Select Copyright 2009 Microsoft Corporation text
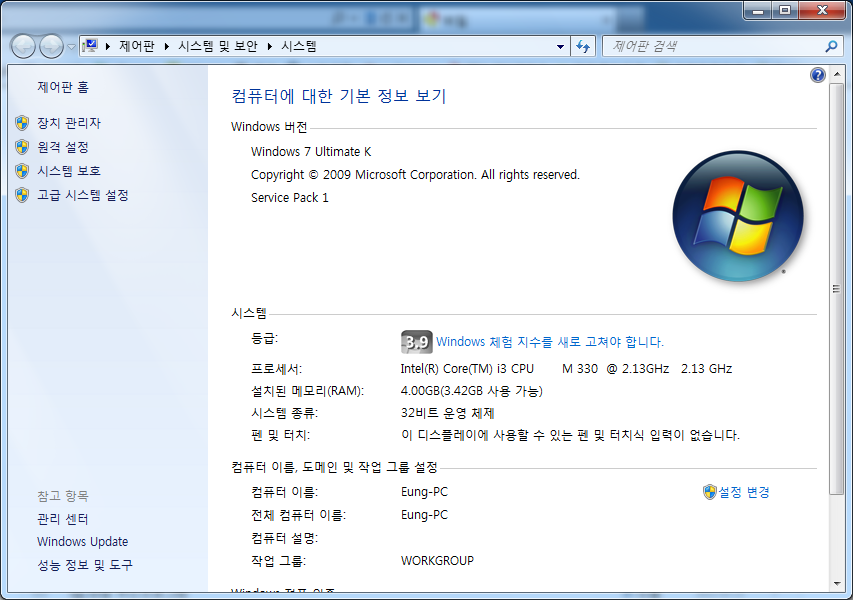 tap(415, 175)
